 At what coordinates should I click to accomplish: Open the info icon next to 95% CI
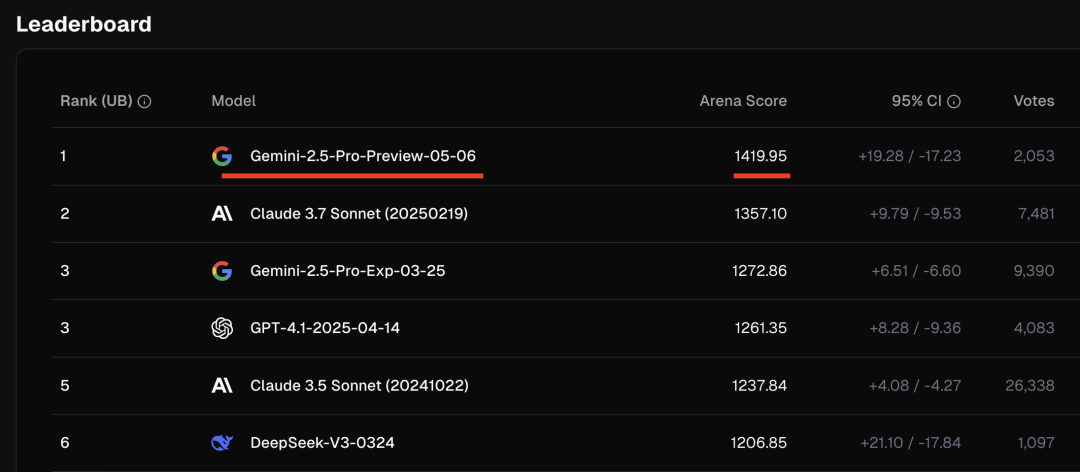[x=954, y=101]
